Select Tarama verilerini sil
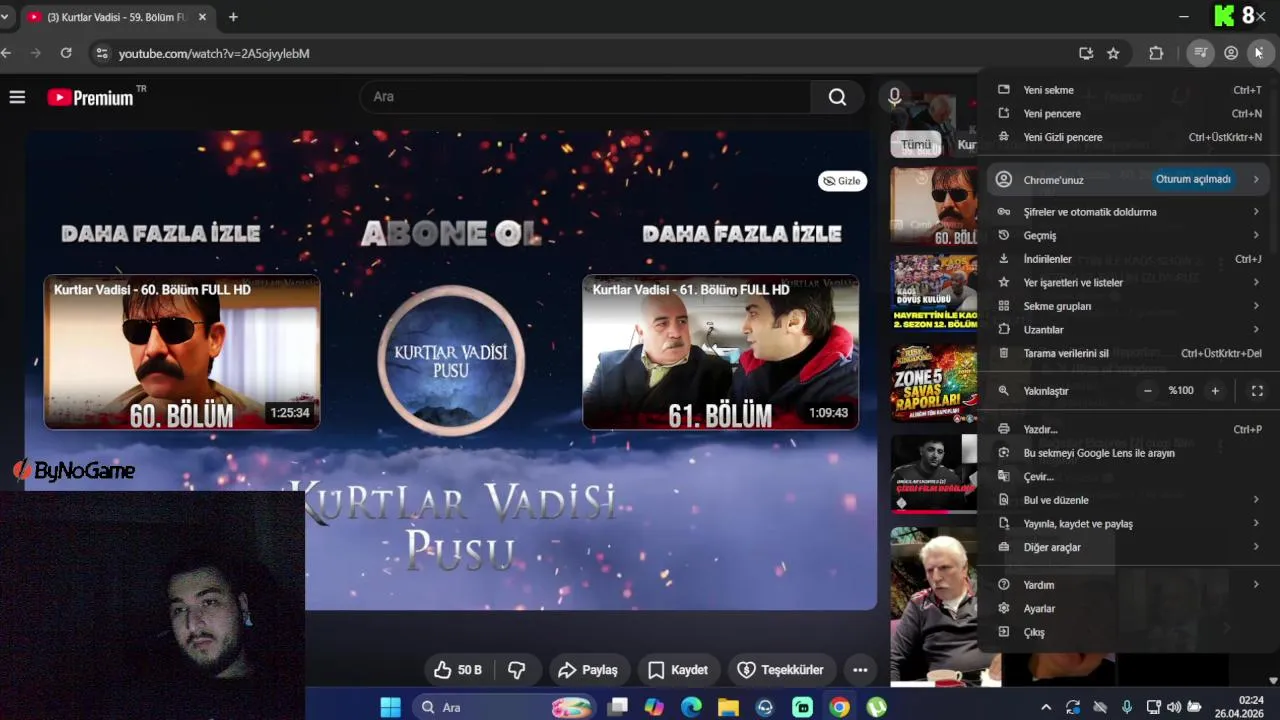Screen dimensions: 1280x720 (1128, 353)
